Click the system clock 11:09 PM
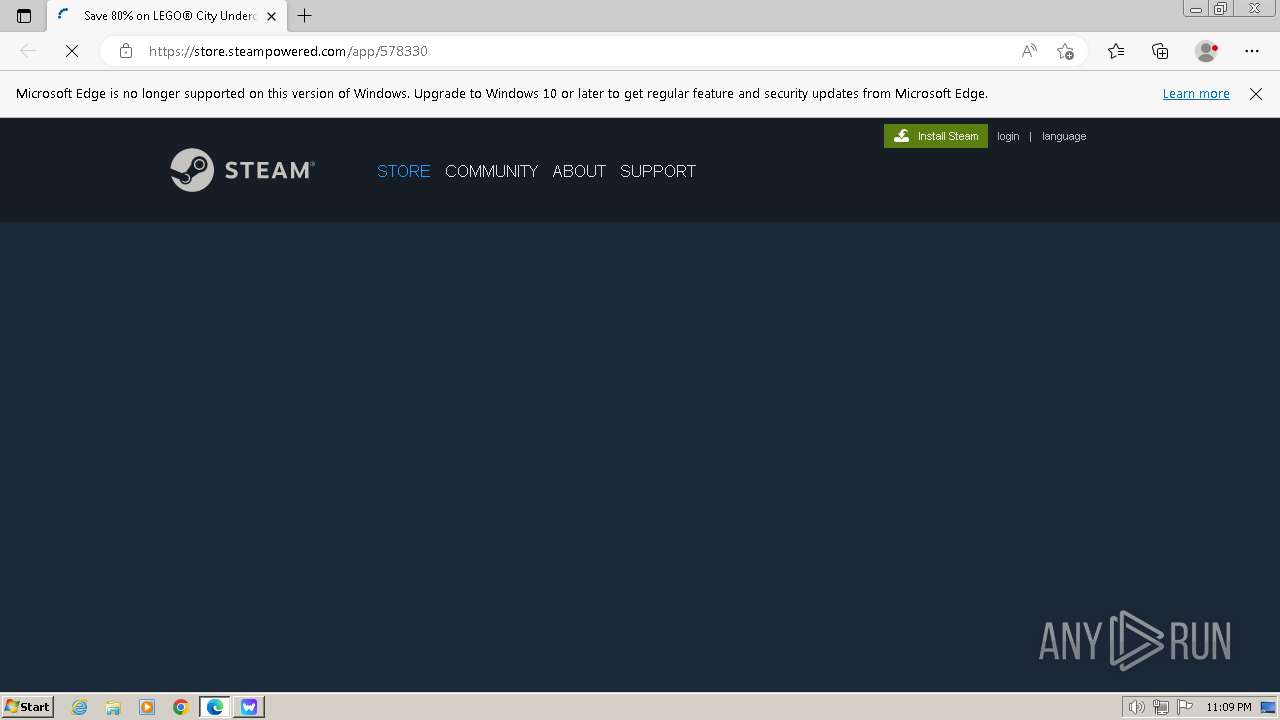1280x720 pixels. coord(1229,707)
